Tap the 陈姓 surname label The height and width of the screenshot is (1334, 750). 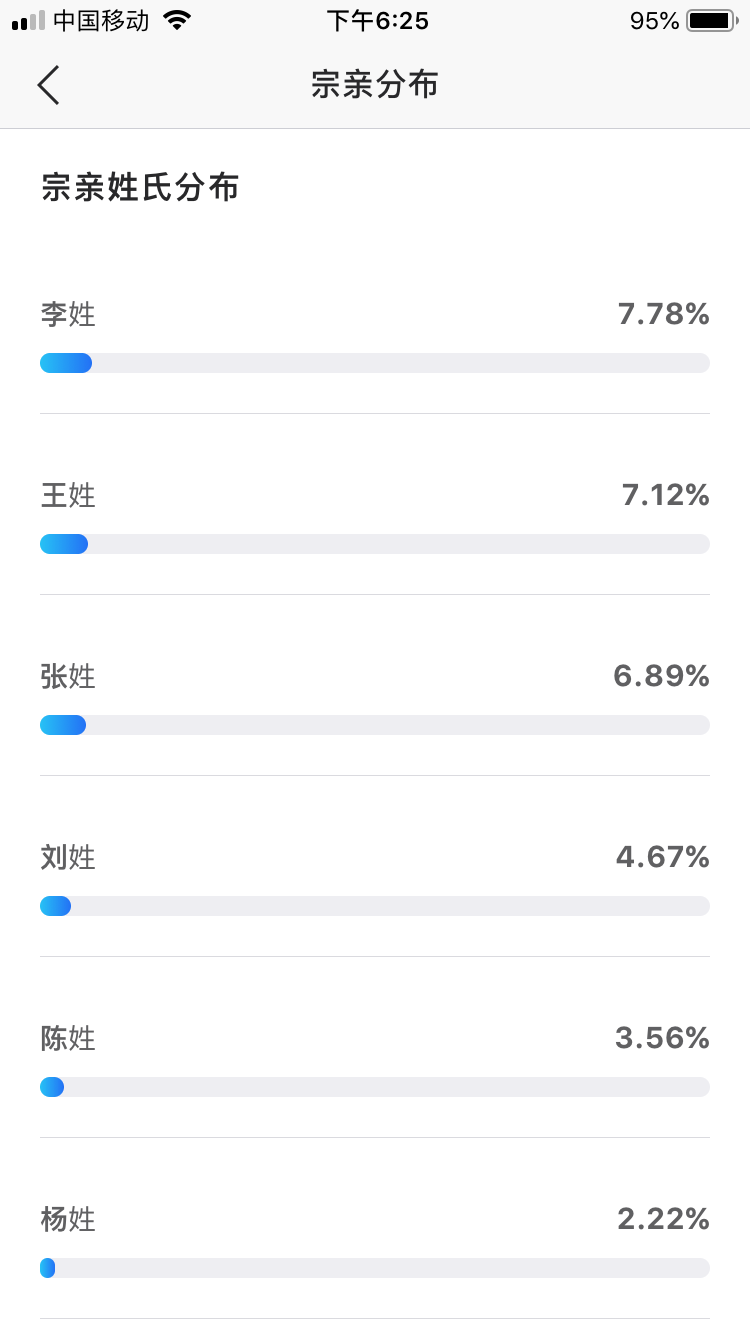click(68, 1039)
